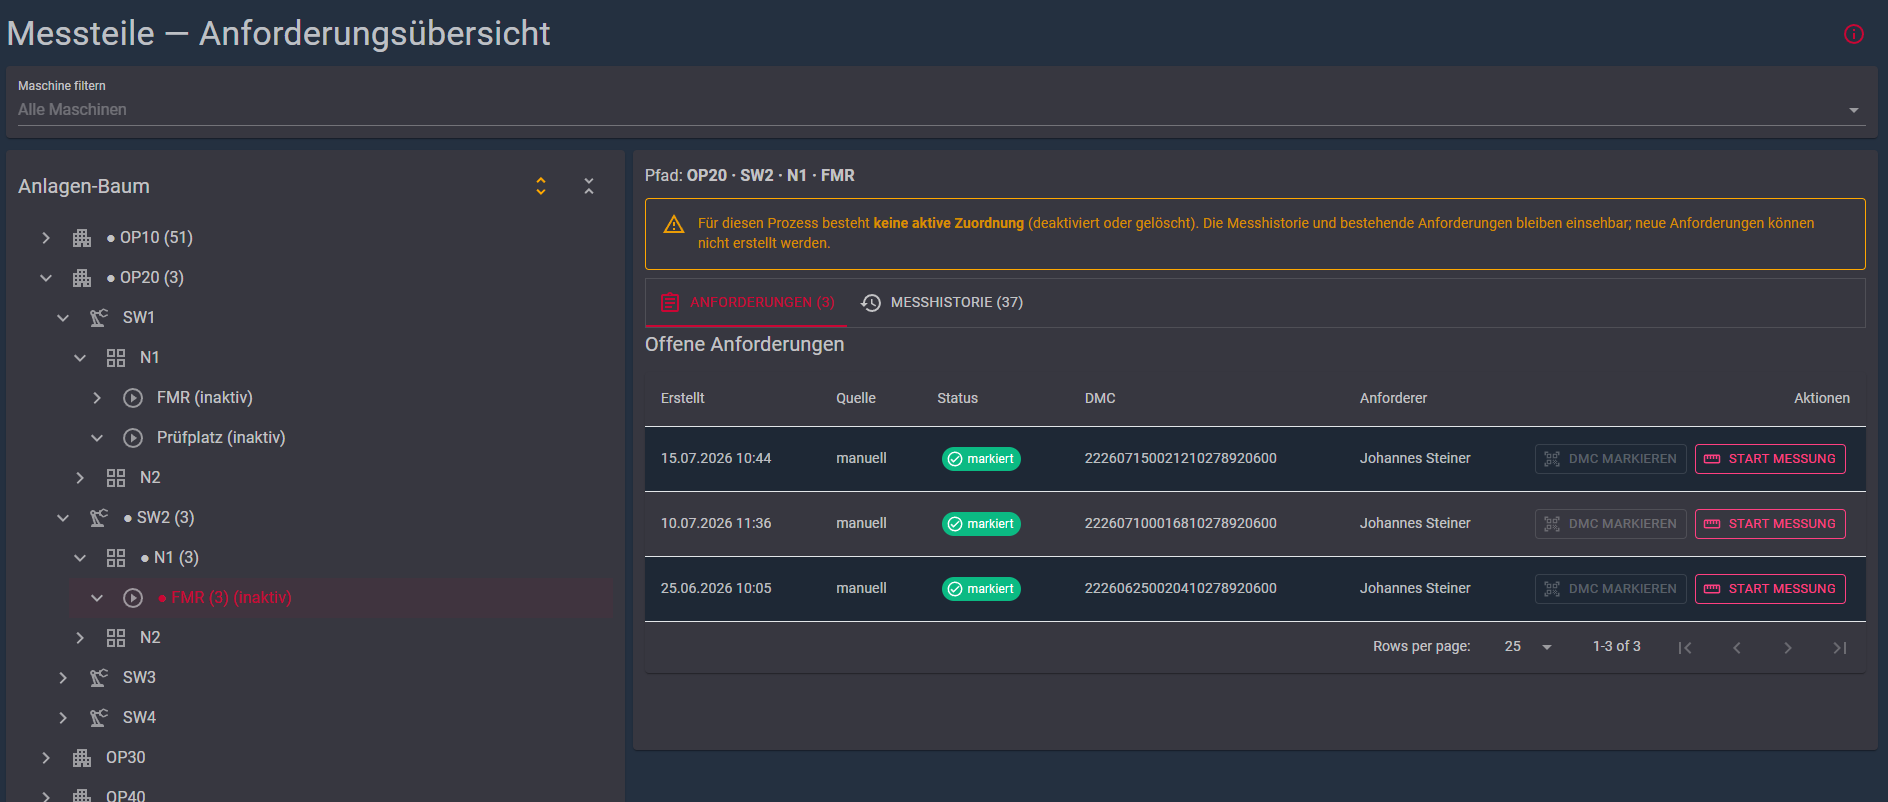
Task: Collapse the OP20 (3) node chevron
Action: tap(46, 278)
